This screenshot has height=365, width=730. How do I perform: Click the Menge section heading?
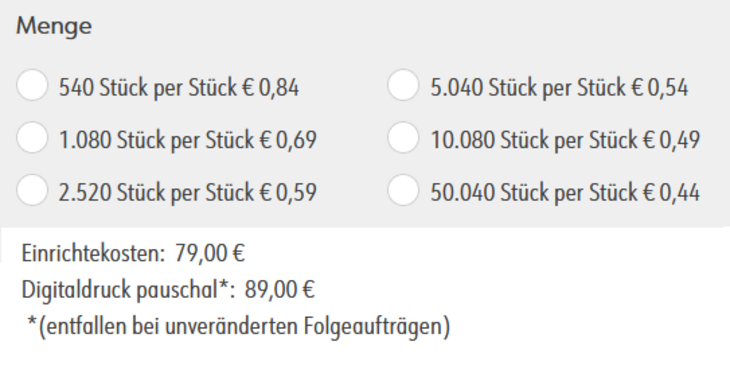point(54,26)
